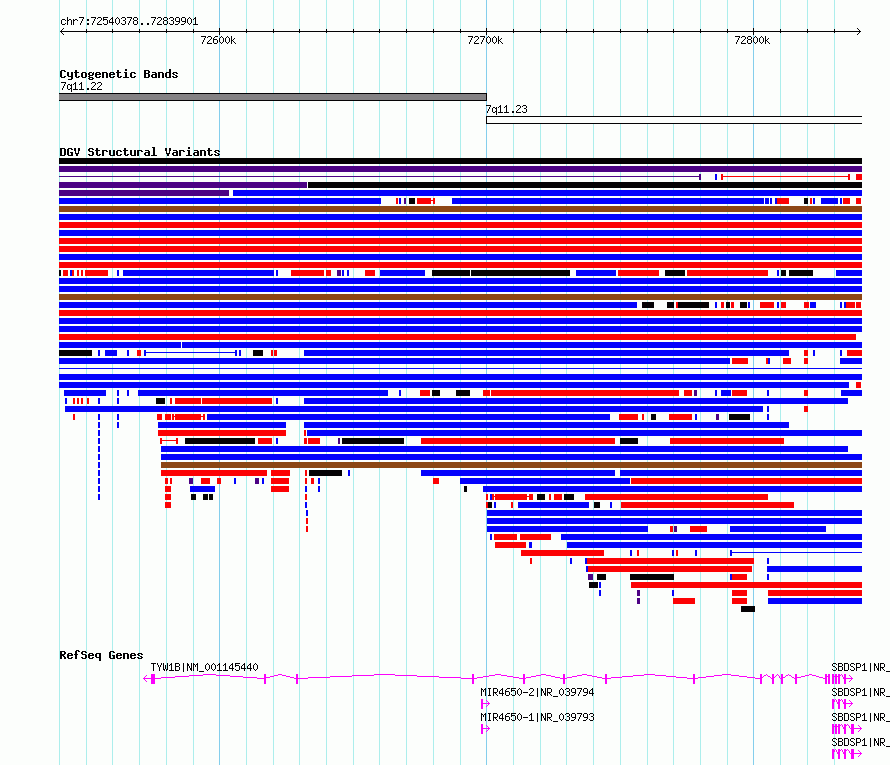890x765 pixels.
Task: Click the 7q11.23 band label
Action: 506,109
